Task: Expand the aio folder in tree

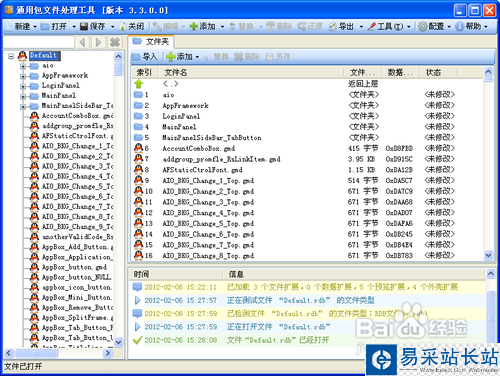Action: point(23,66)
